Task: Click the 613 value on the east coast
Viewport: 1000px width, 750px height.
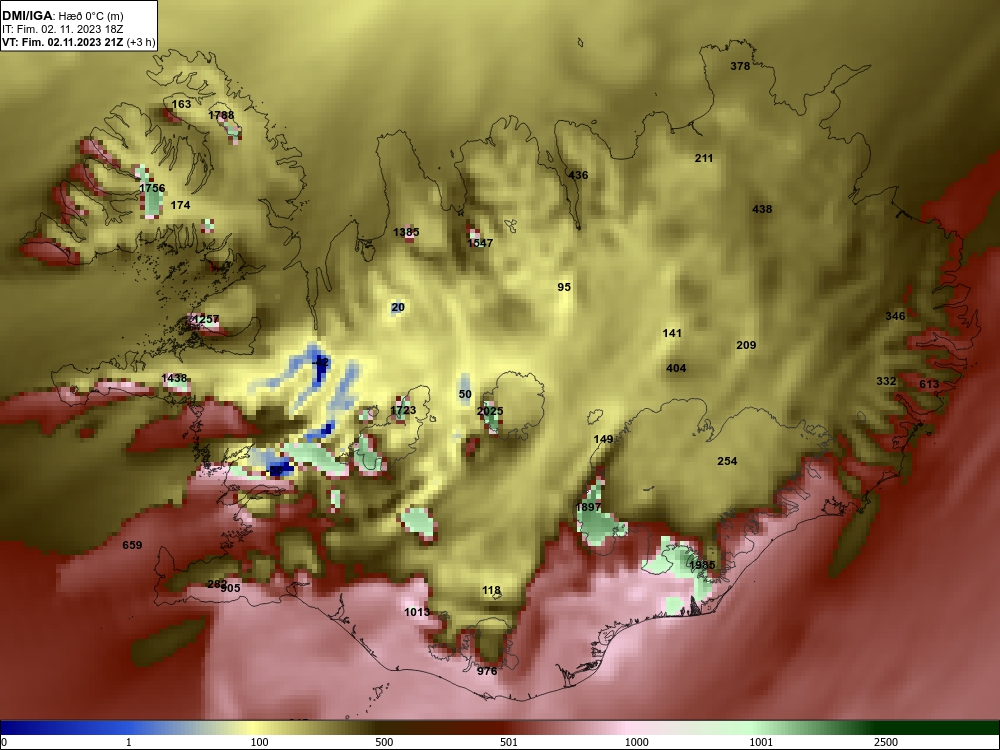Action: pos(929,384)
